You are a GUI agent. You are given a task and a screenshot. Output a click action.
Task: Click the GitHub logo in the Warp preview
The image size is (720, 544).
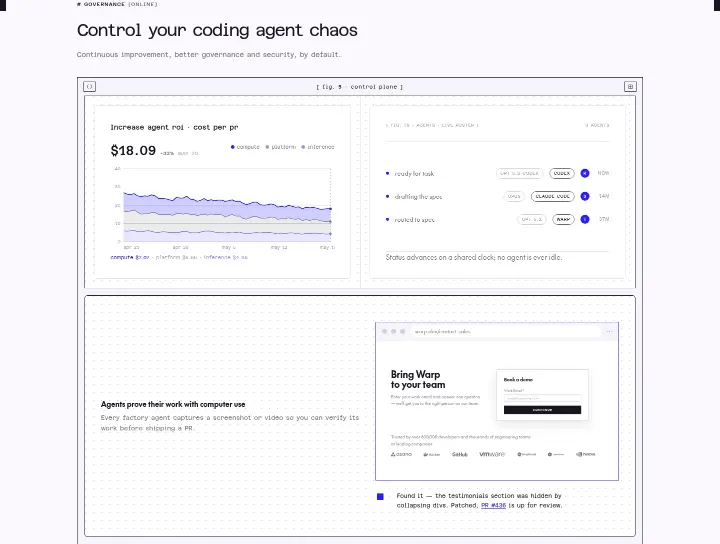pyautogui.click(x=460, y=454)
